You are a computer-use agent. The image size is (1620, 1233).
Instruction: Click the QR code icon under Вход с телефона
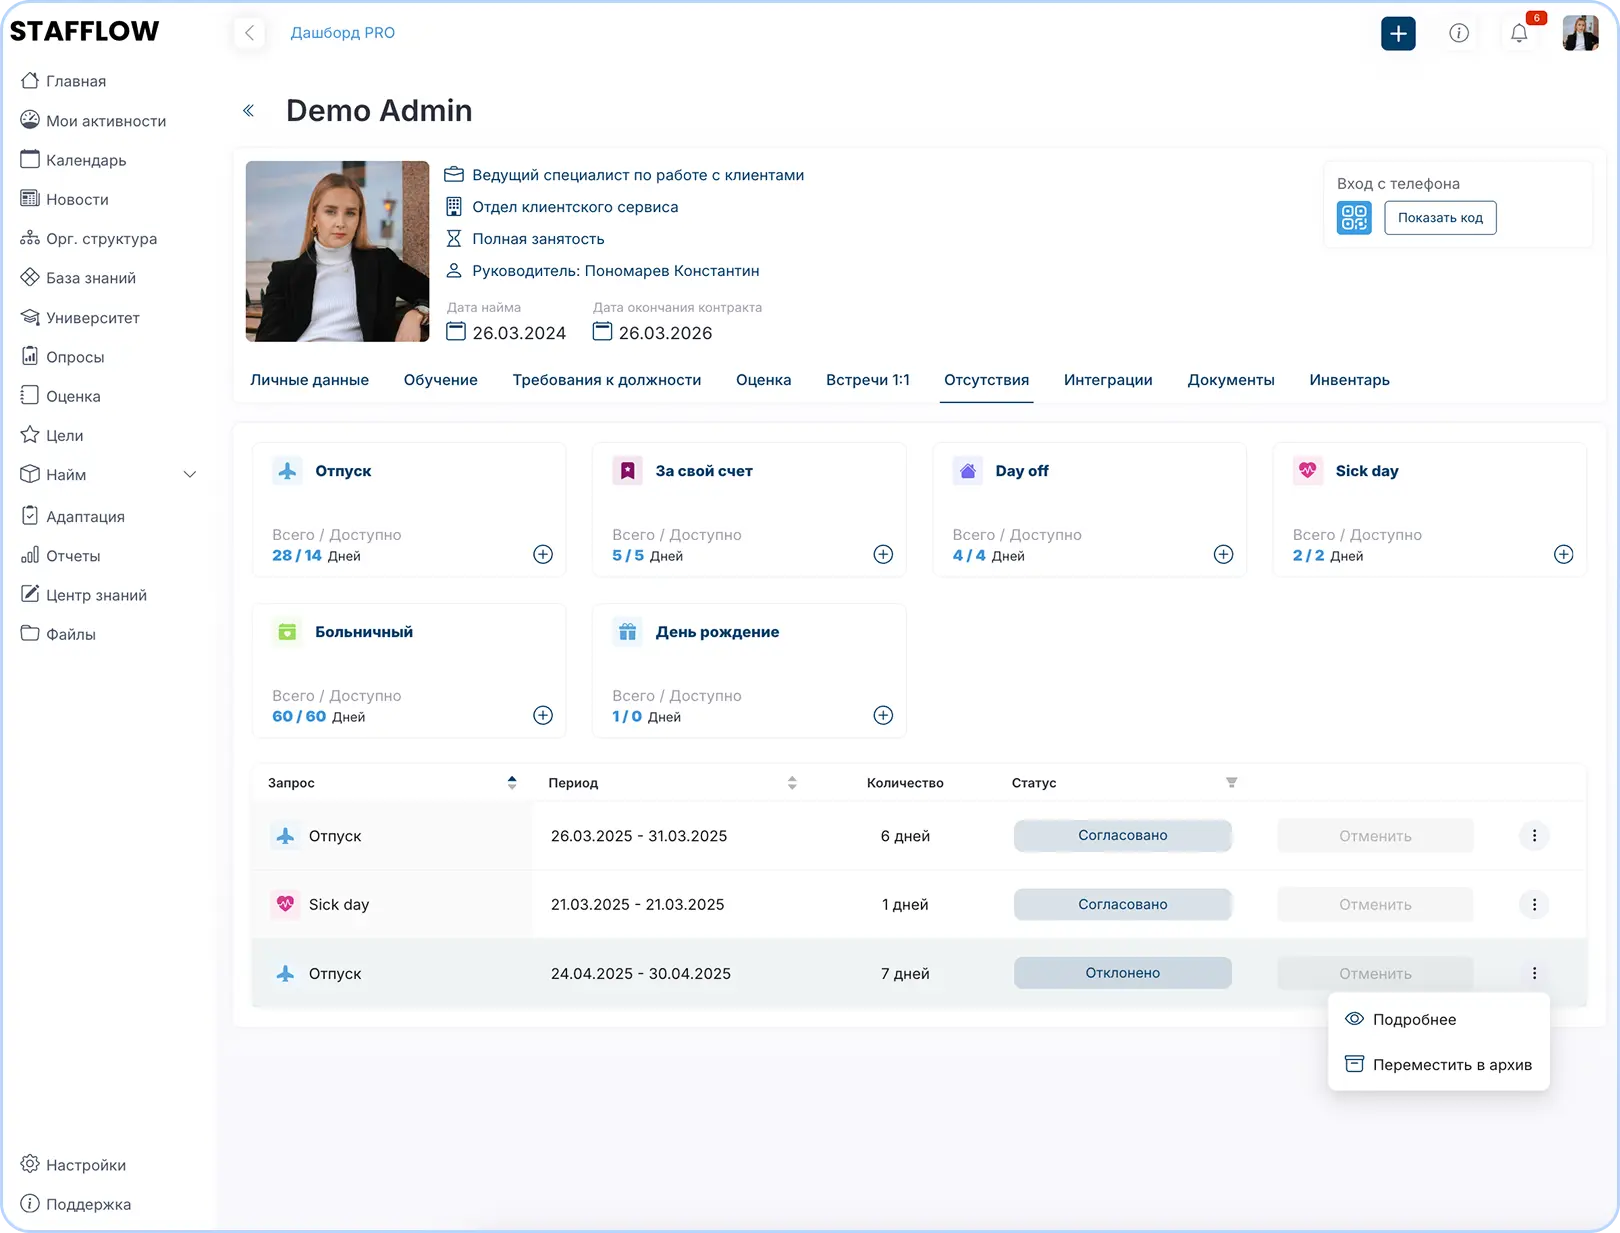click(1354, 217)
